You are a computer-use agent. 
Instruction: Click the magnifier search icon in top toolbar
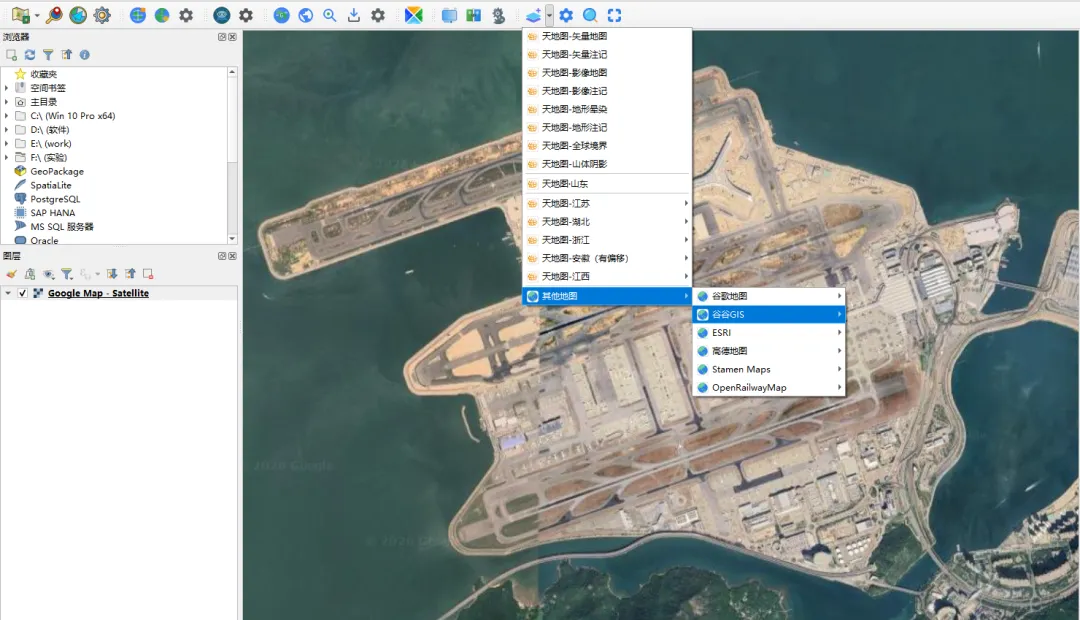click(x=329, y=15)
